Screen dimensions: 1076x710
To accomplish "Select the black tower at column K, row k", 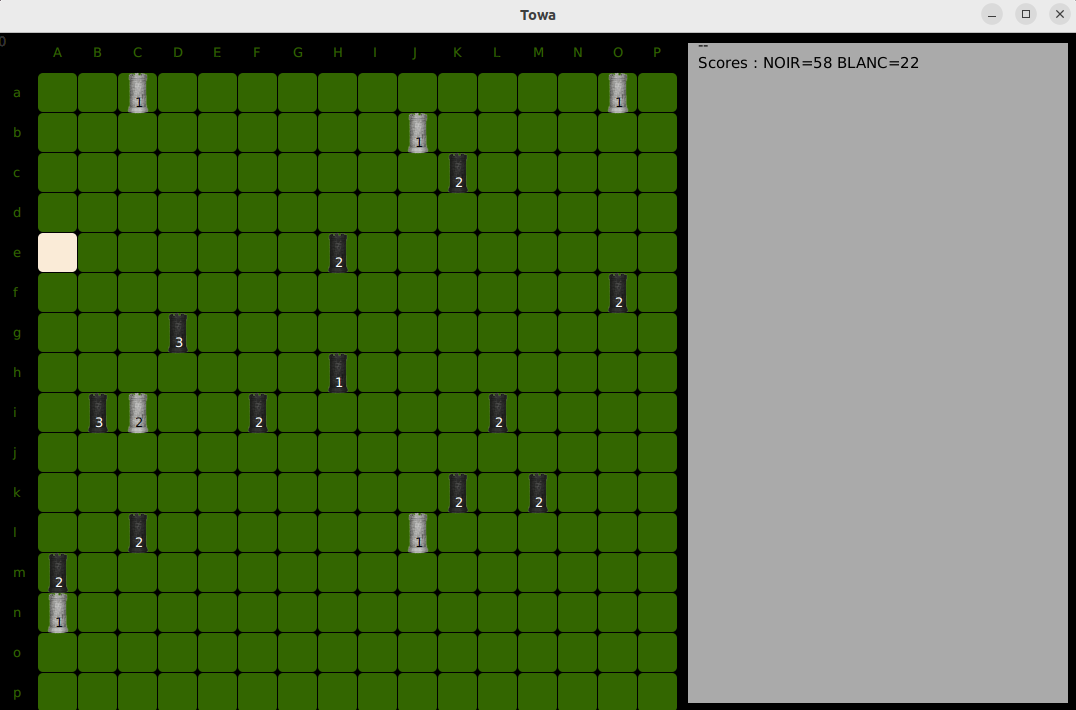I will (458, 493).
